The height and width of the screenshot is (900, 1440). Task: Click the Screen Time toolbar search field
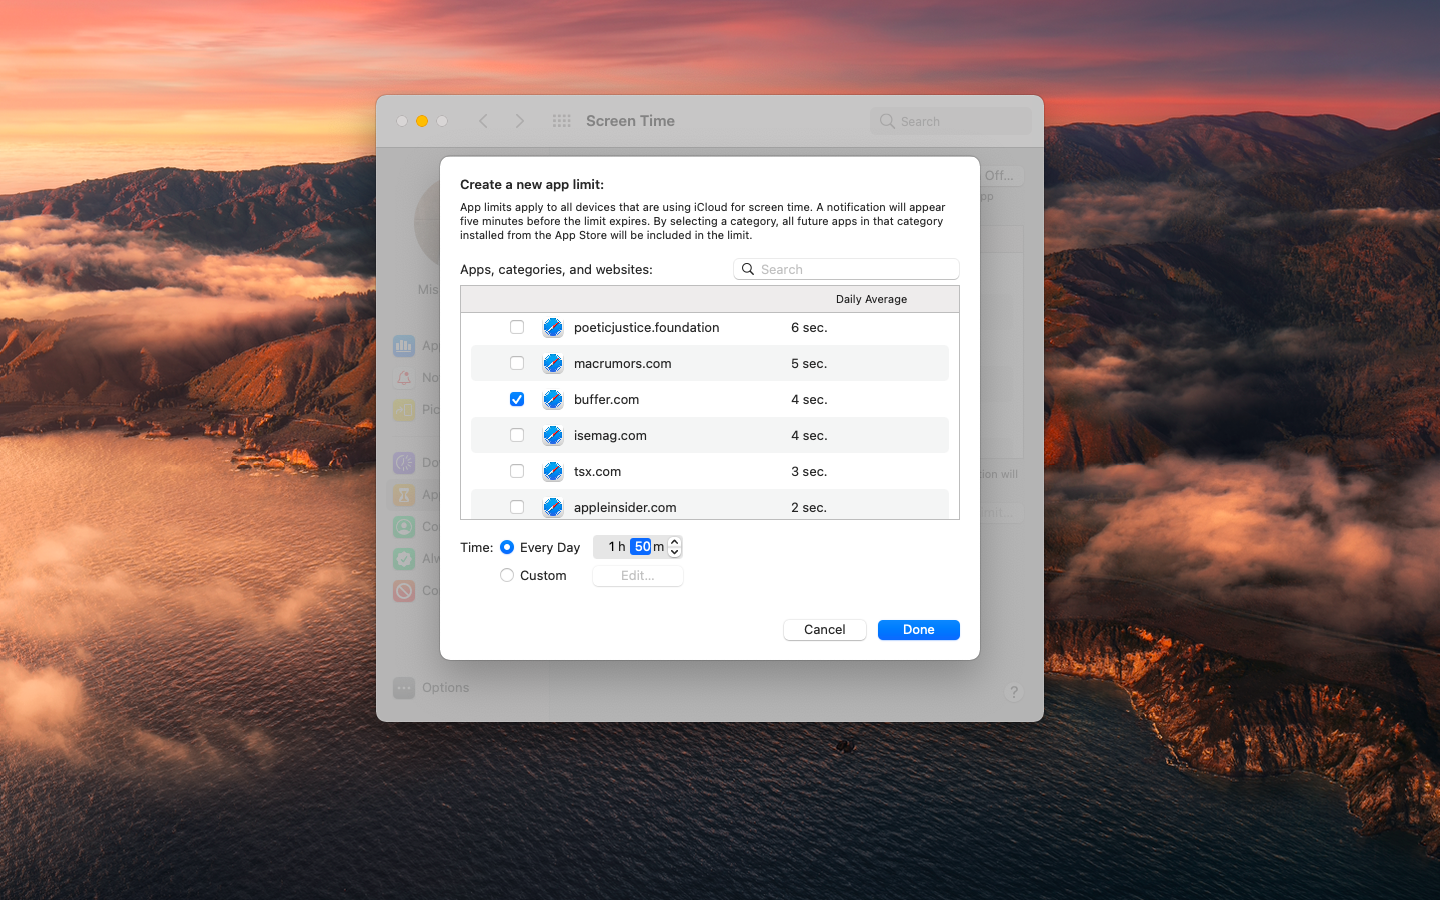pyautogui.click(x=951, y=121)
